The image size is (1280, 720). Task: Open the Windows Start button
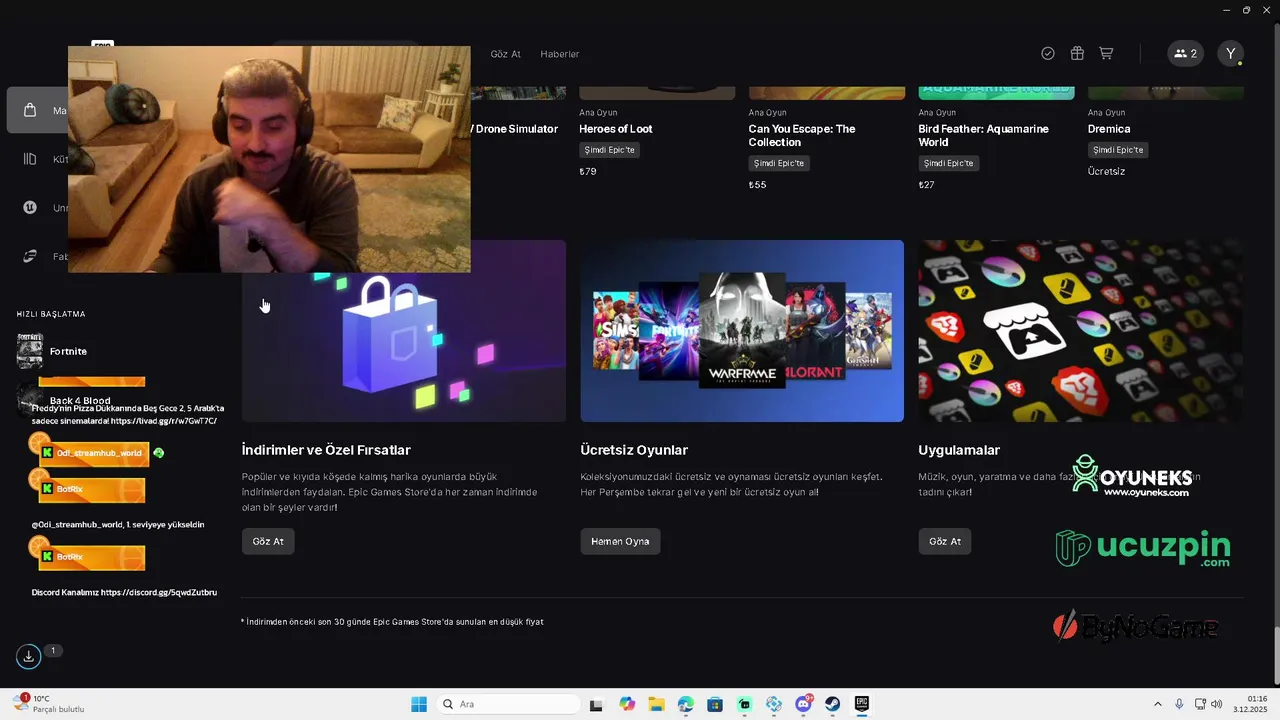click(419, 704)
